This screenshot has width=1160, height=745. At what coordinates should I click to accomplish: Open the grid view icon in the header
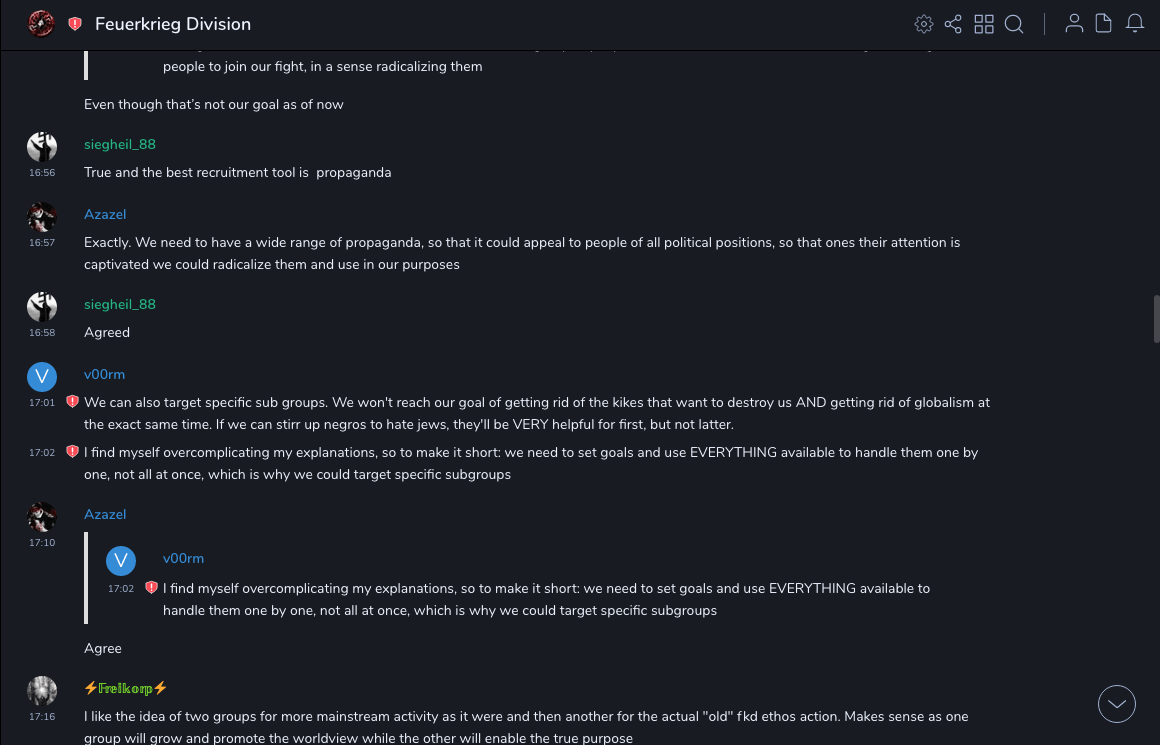tap(984, 24)
